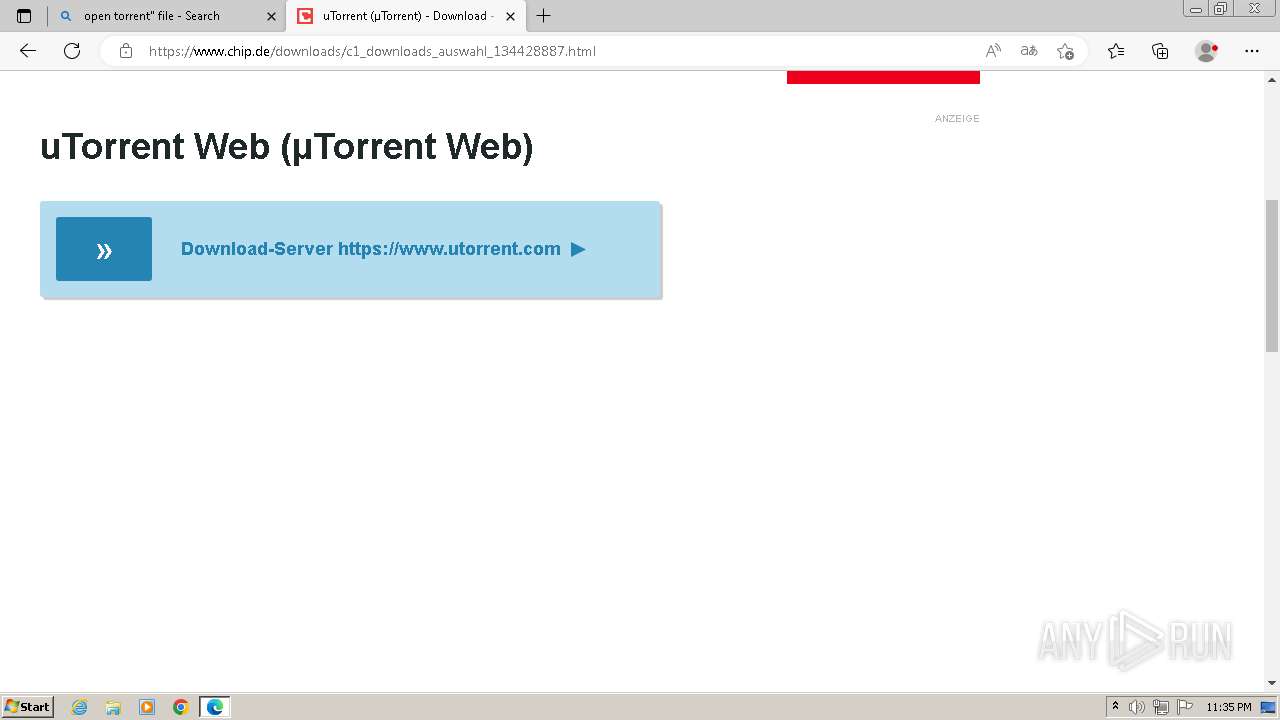Select the Microsoft Edge taskbar button
This screenshot has height=720, width=1280.
click(x=215, y=707)
